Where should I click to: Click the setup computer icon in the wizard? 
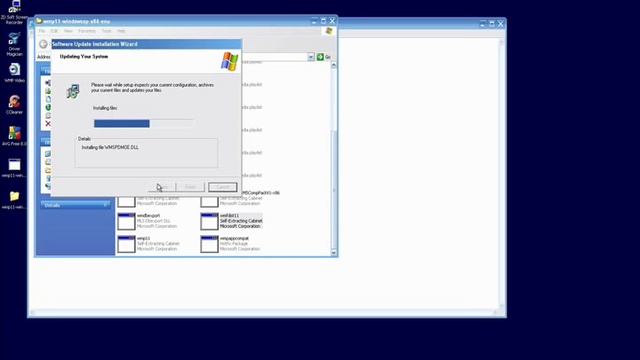pos(73,91)
